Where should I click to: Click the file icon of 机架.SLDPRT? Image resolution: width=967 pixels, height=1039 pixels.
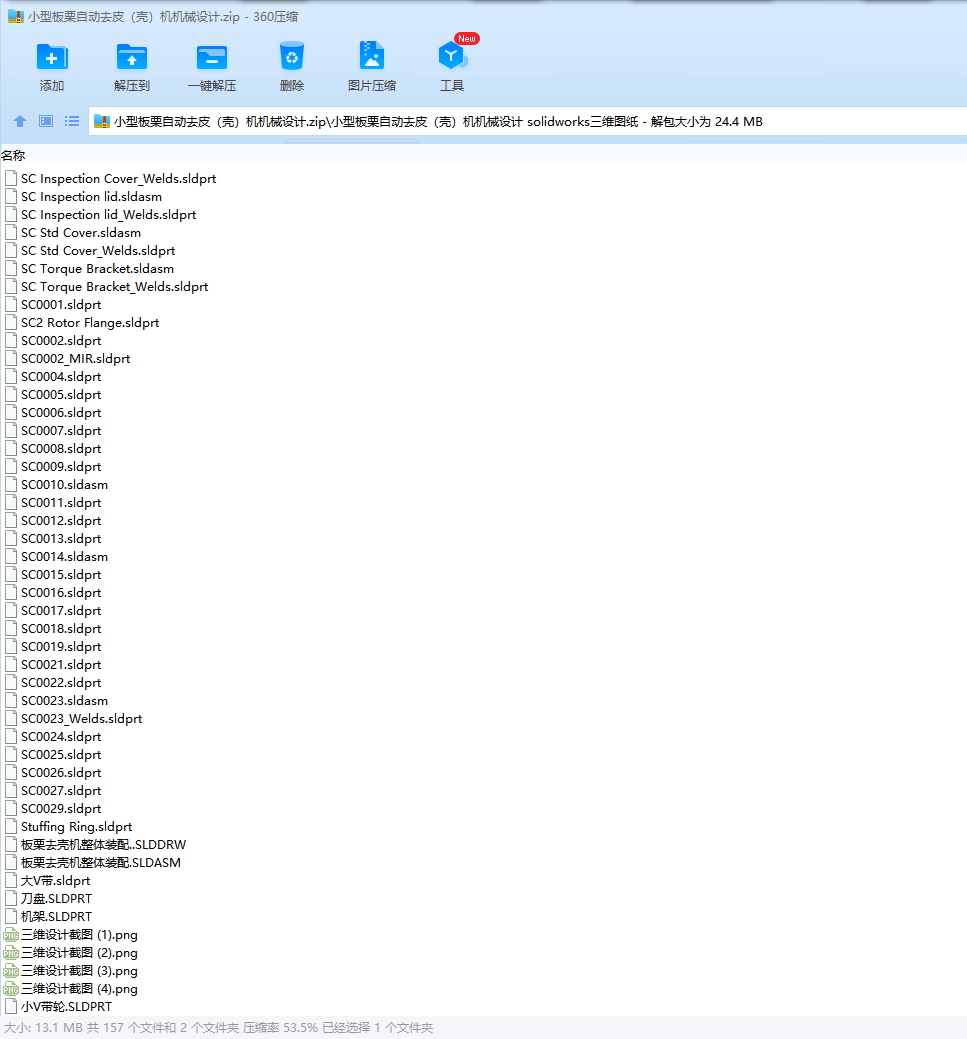11,916
